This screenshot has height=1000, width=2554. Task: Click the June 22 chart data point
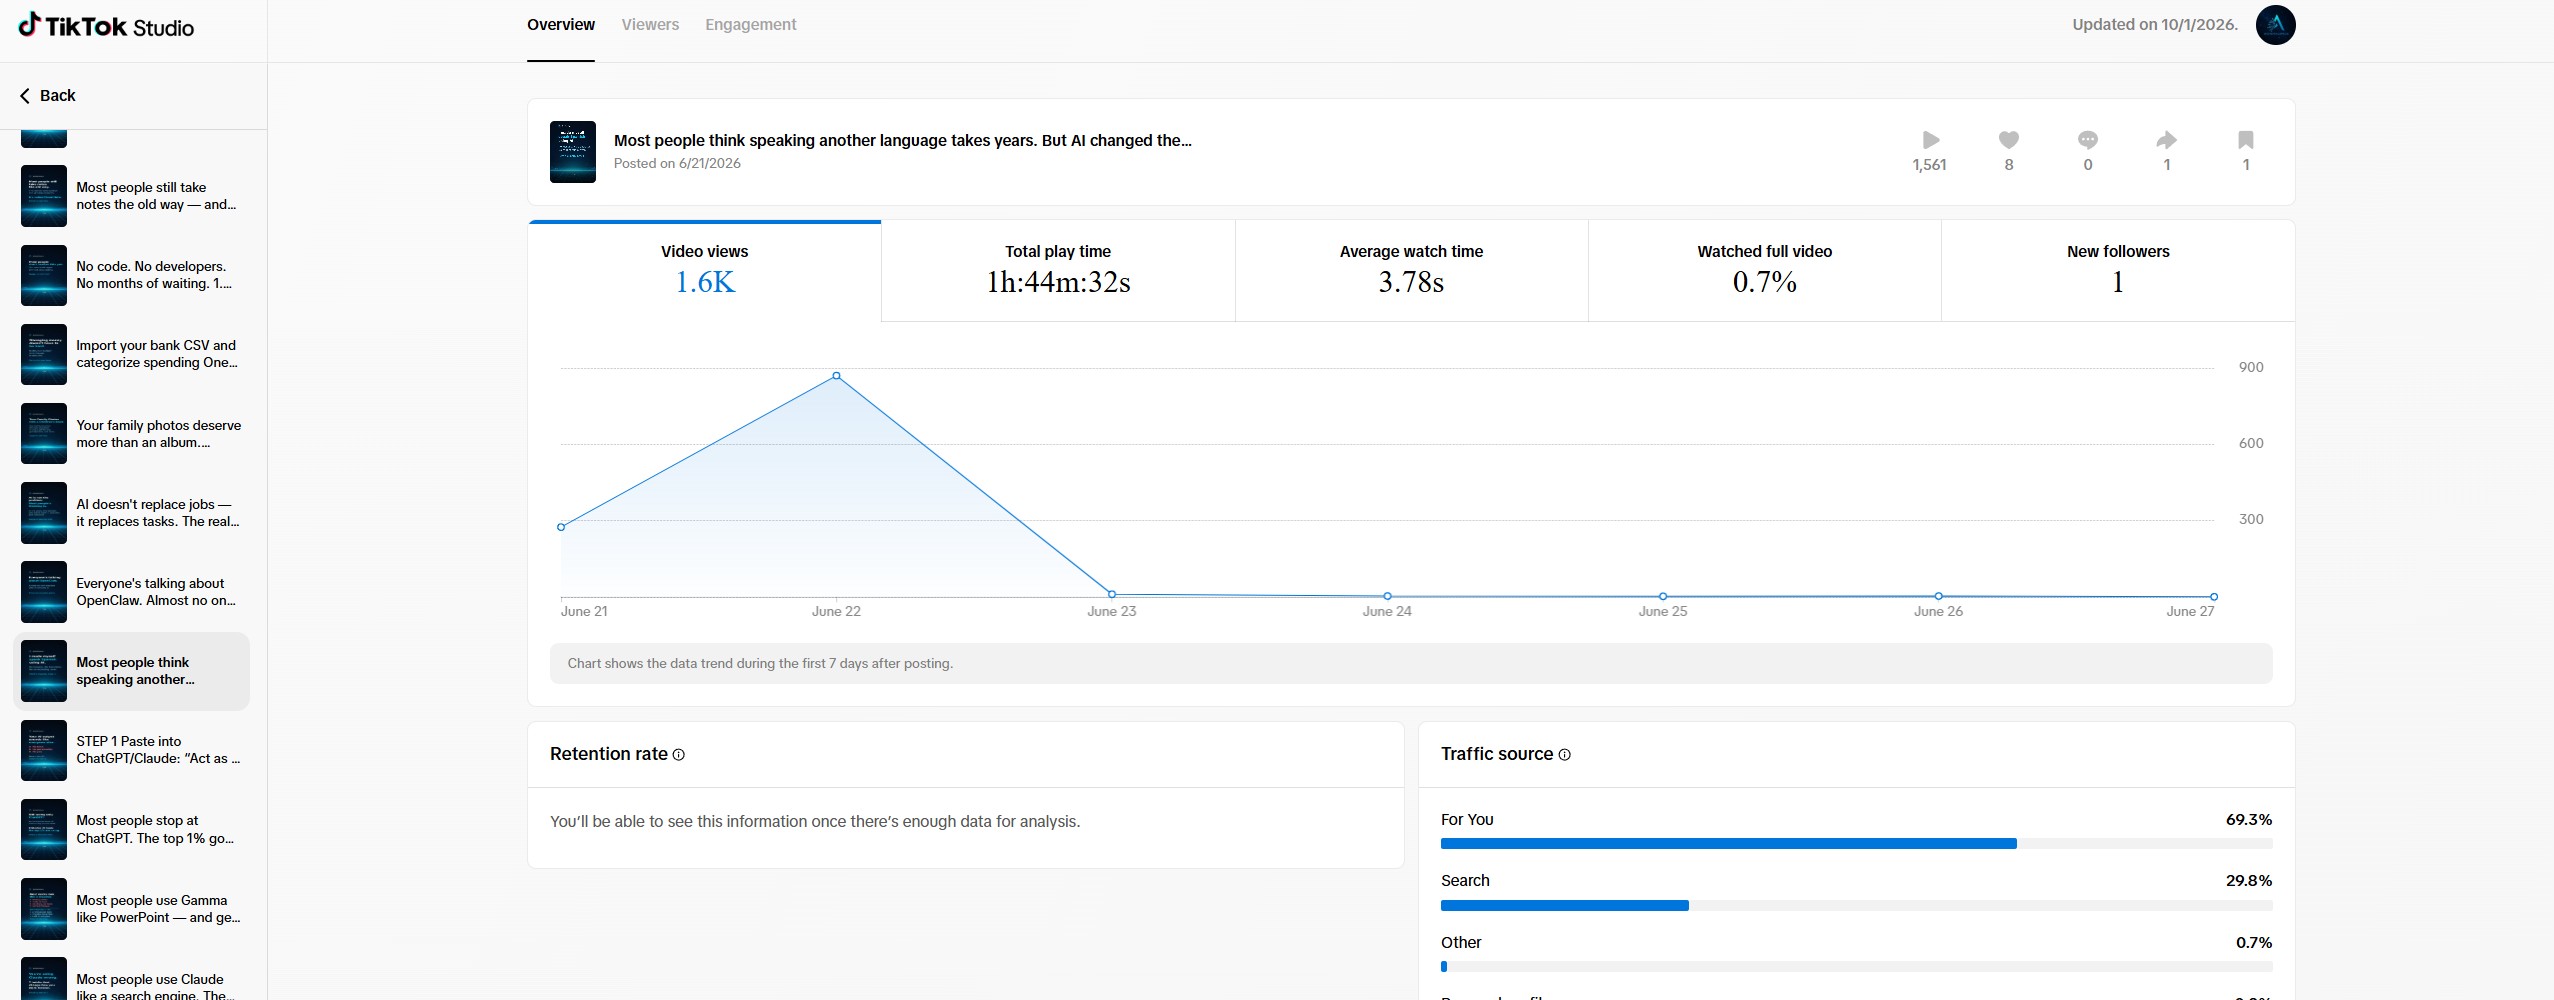coord(836,376)
